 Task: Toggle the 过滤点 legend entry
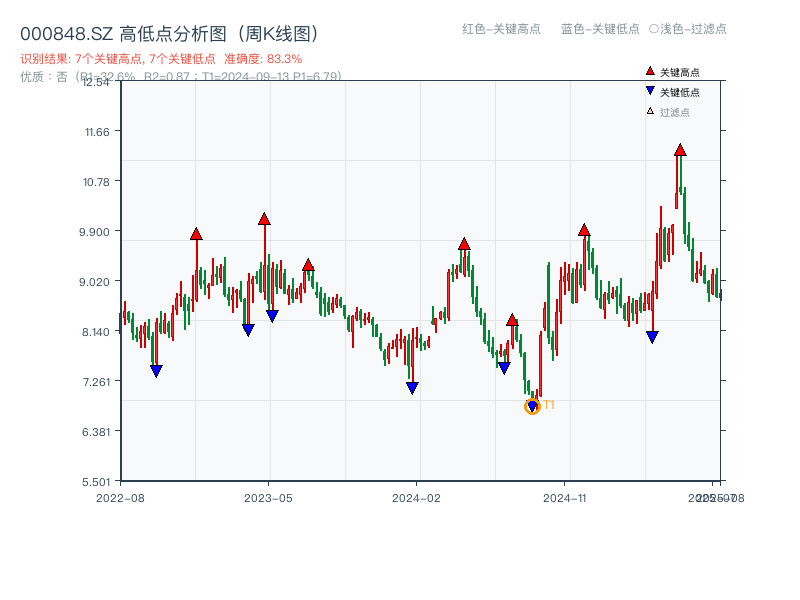(x=668, y=112)
